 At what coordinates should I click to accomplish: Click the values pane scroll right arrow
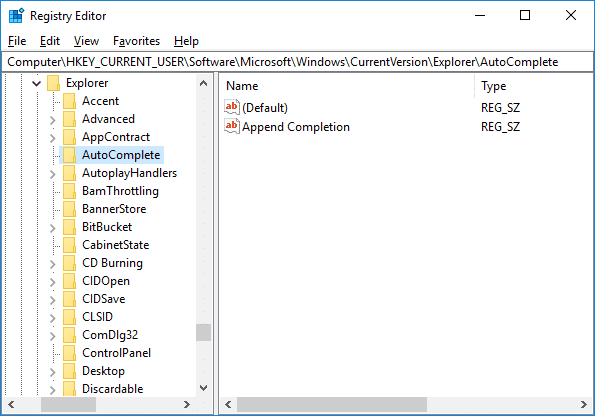click(x=584, y=405)
